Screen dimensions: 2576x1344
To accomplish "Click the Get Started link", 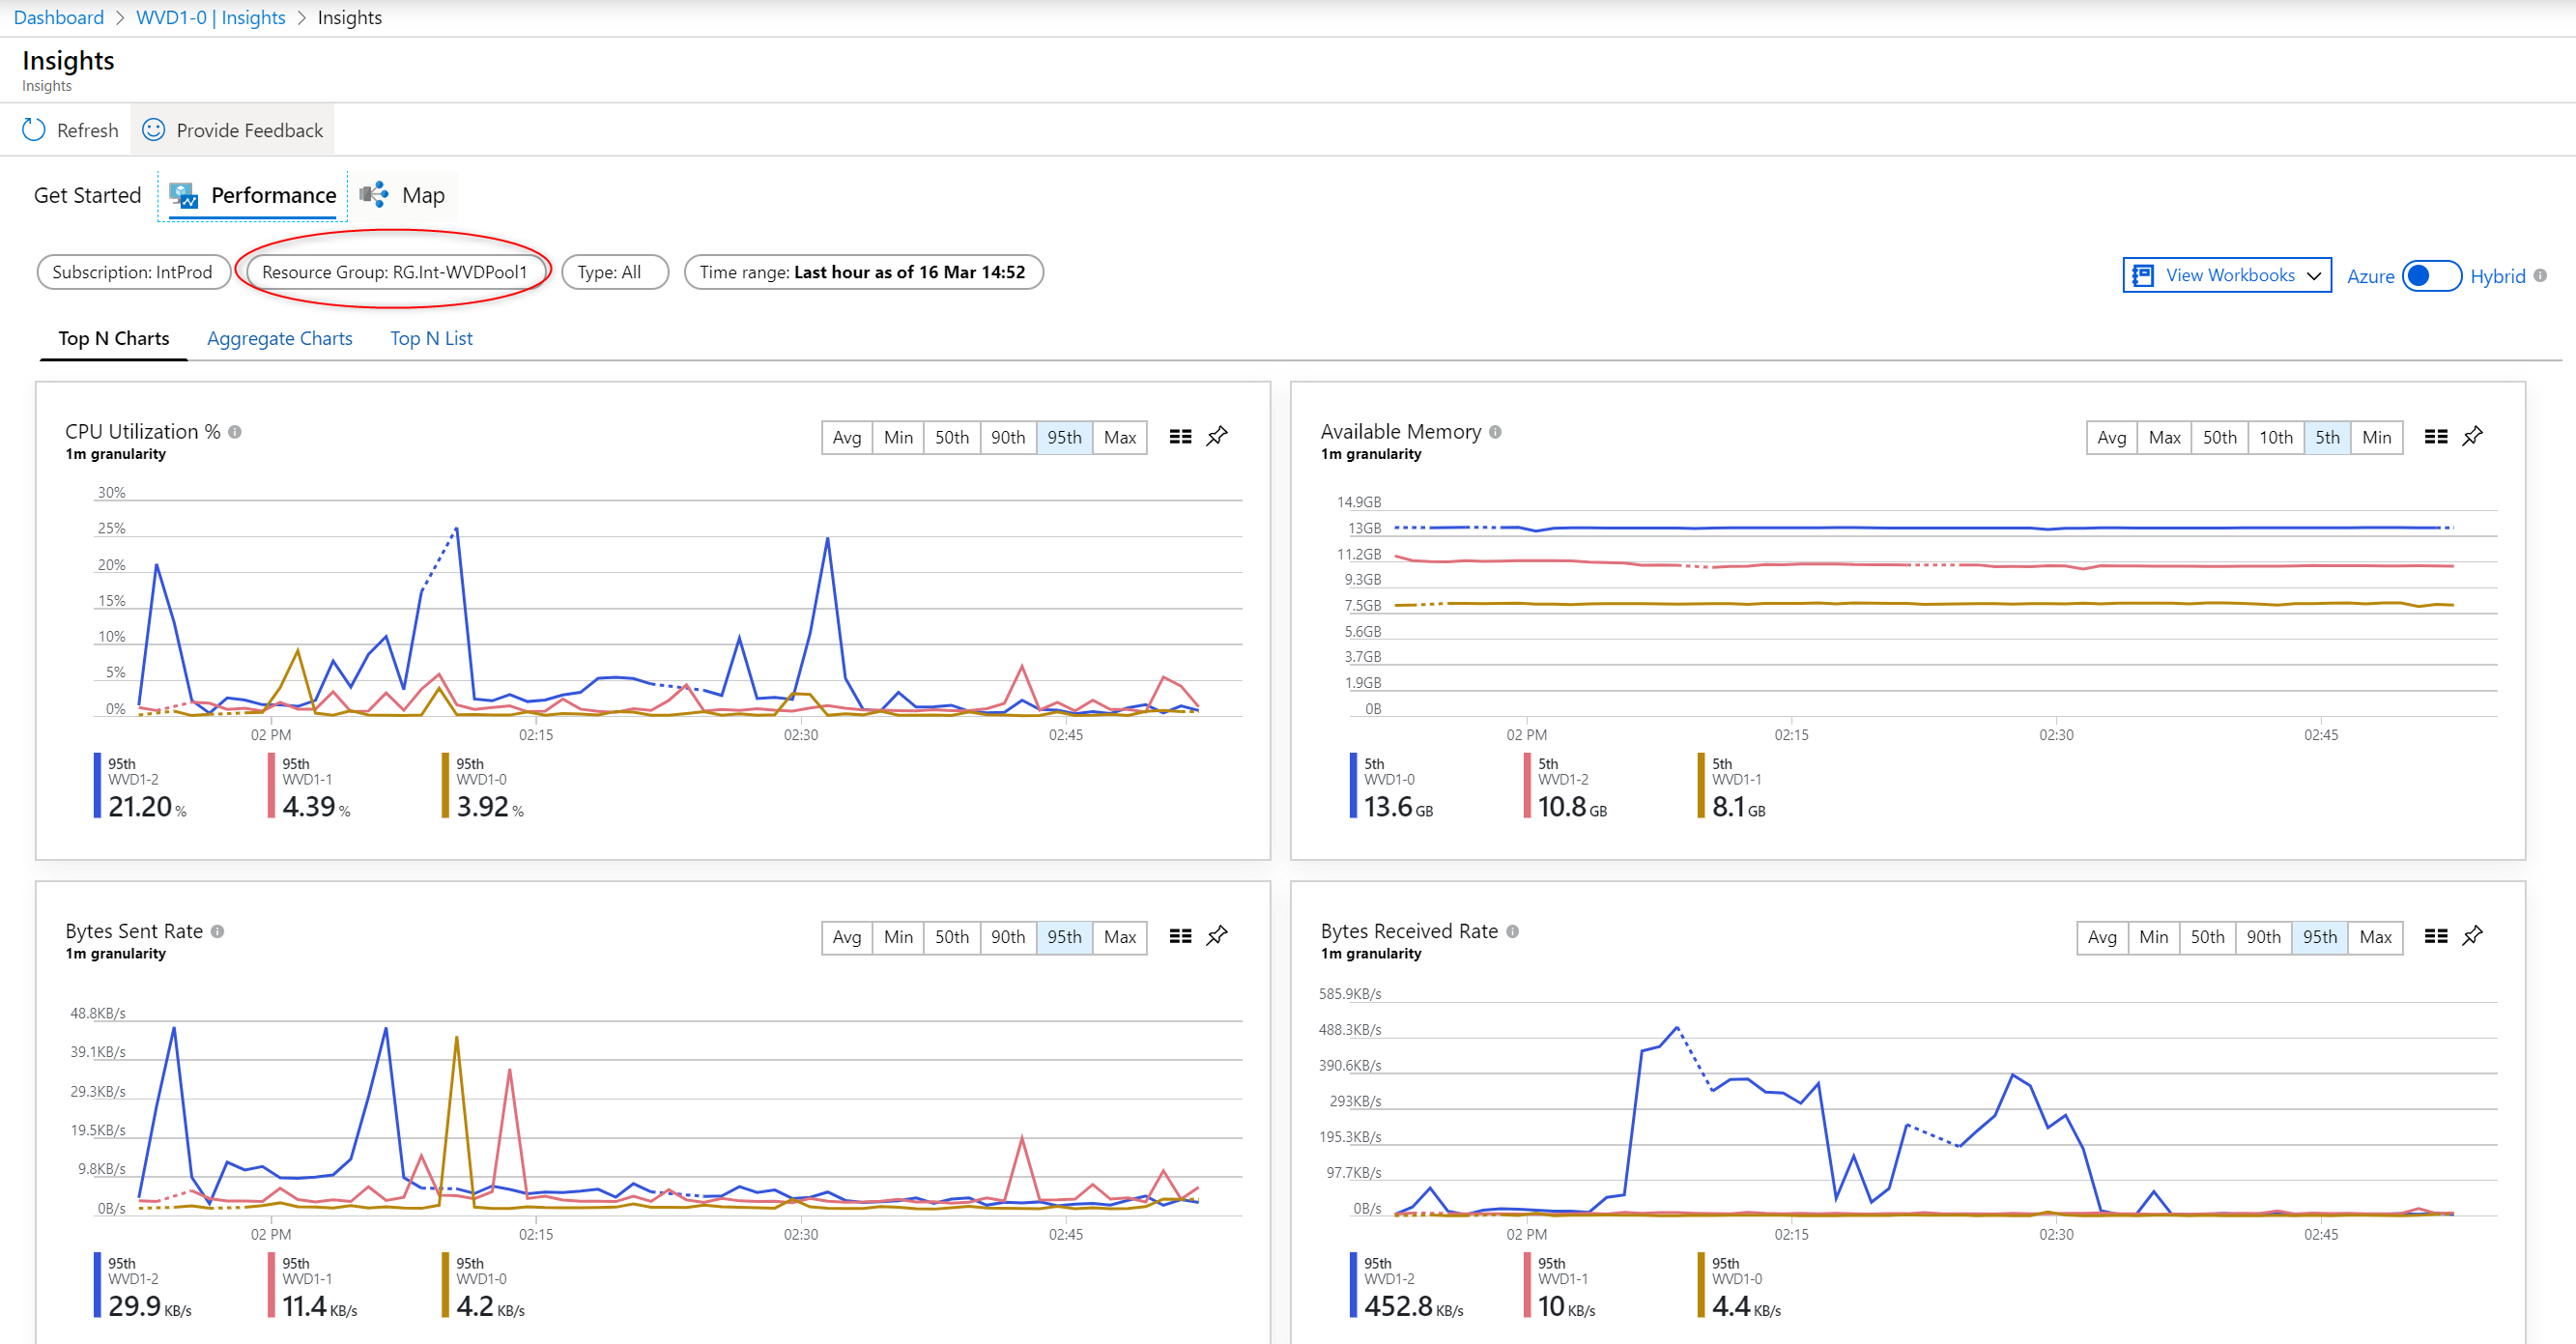I will click(87, 194).
